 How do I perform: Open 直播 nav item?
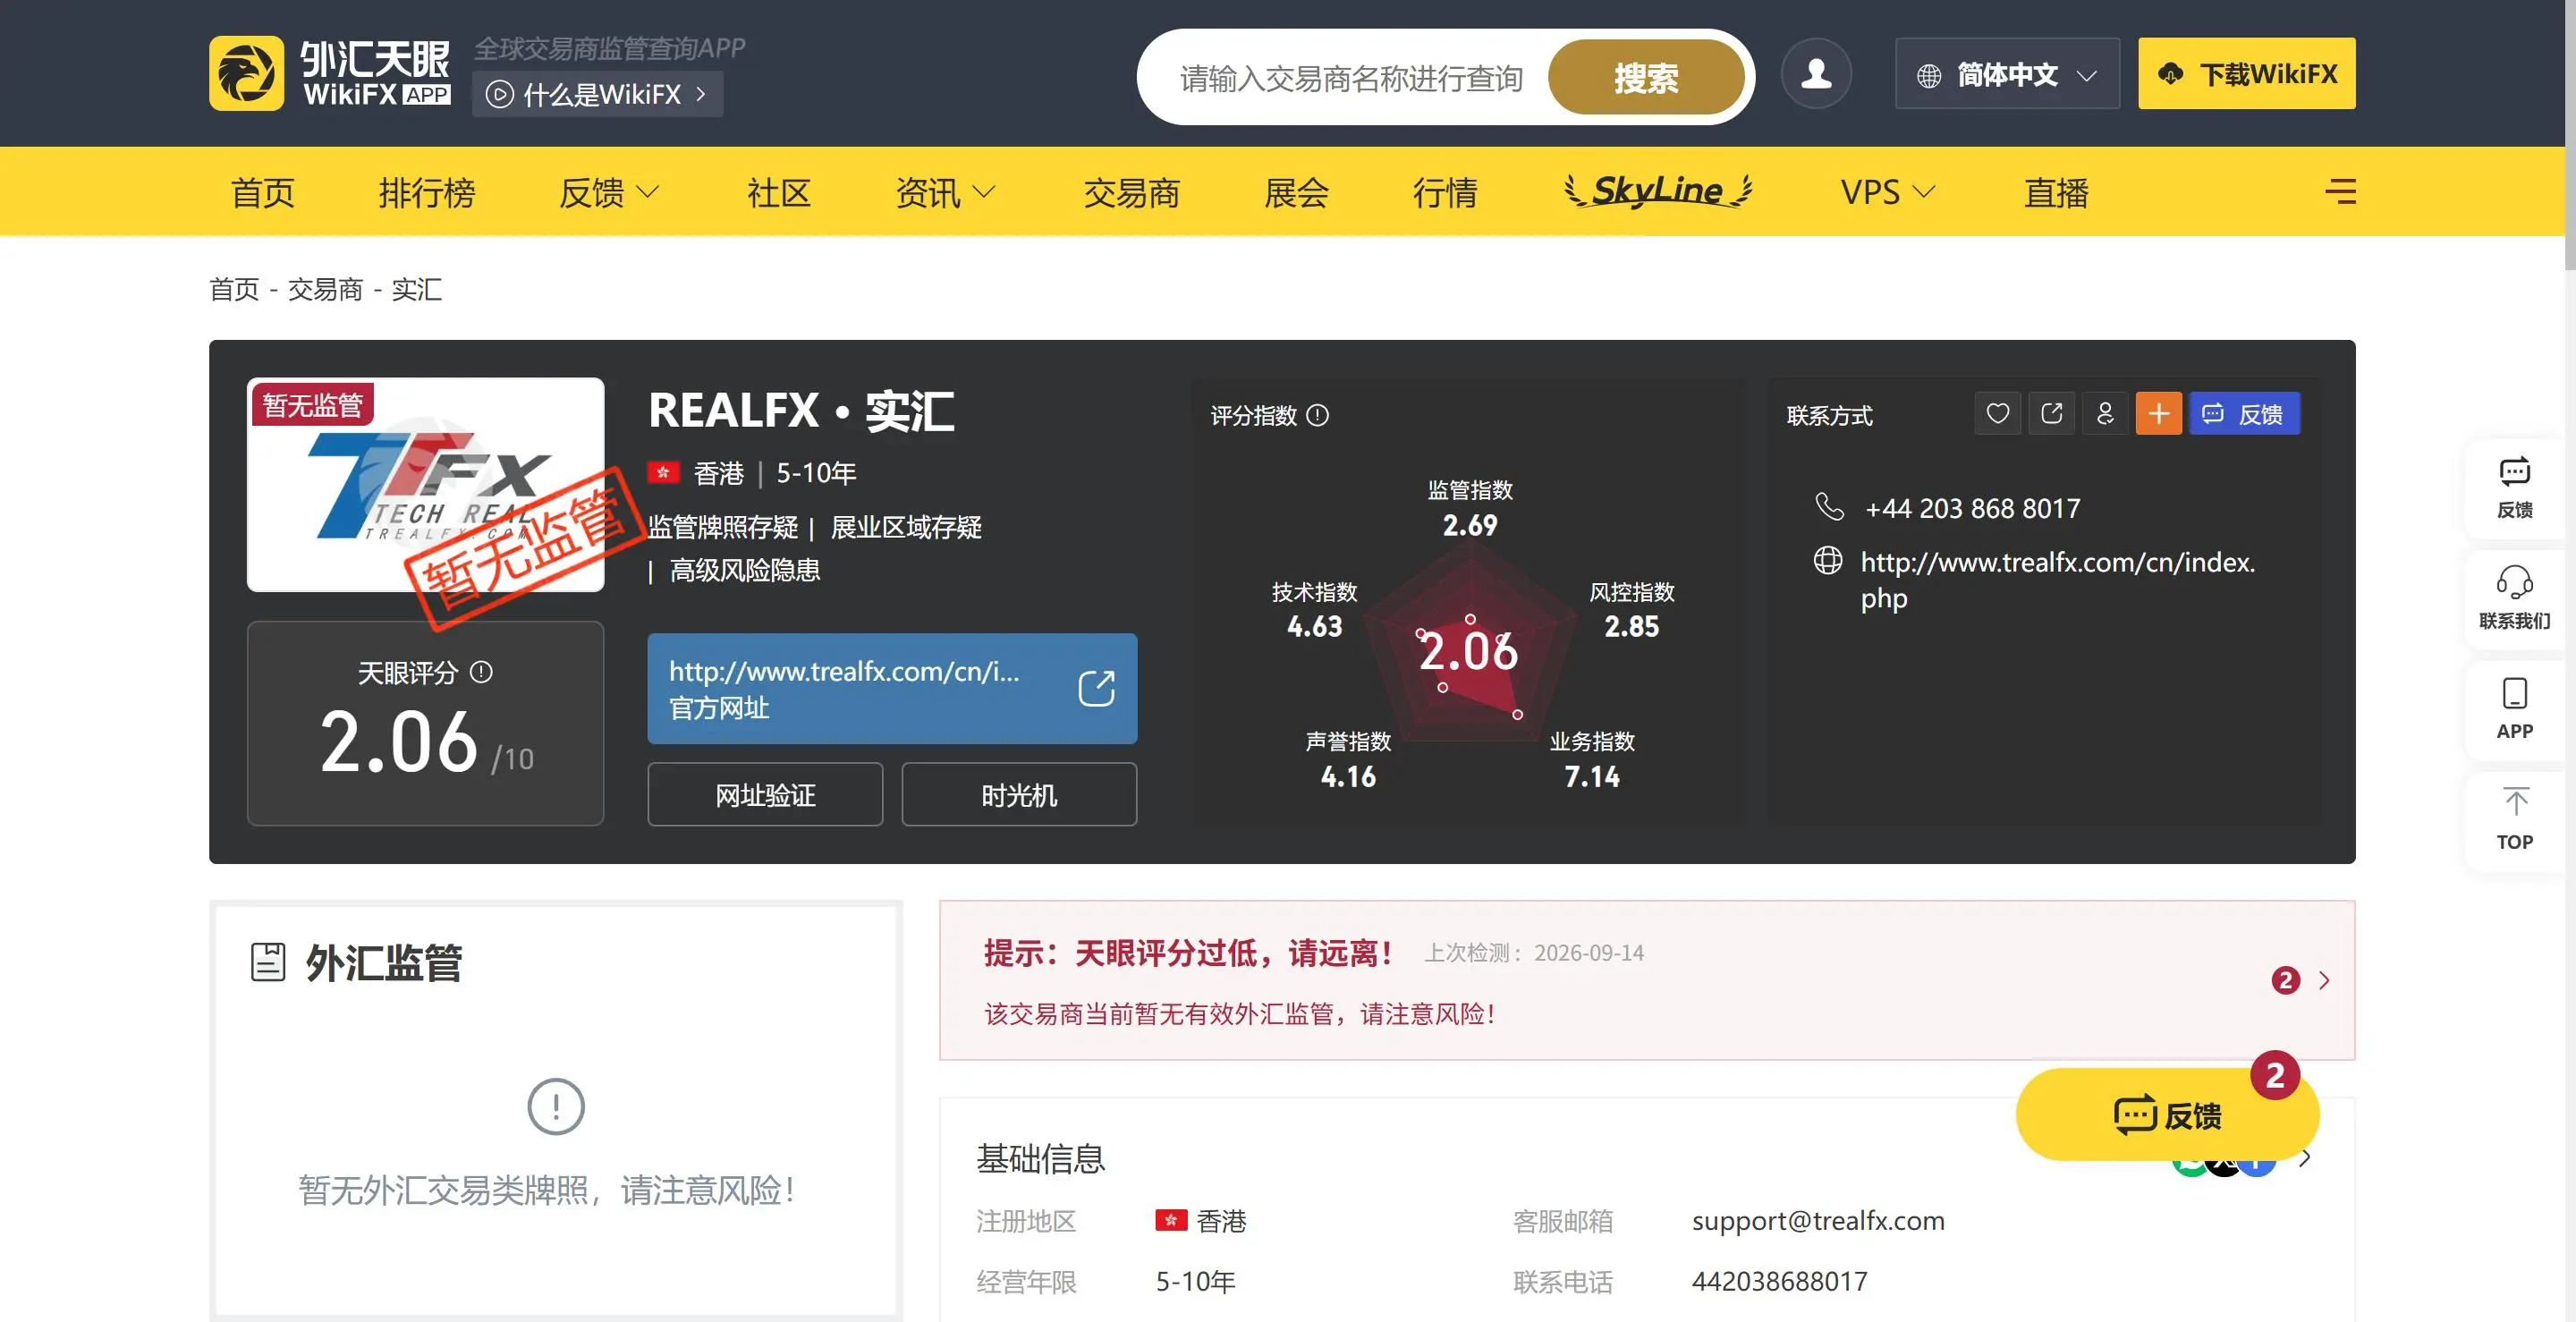pyautogui.click(x=2056, y=192)
